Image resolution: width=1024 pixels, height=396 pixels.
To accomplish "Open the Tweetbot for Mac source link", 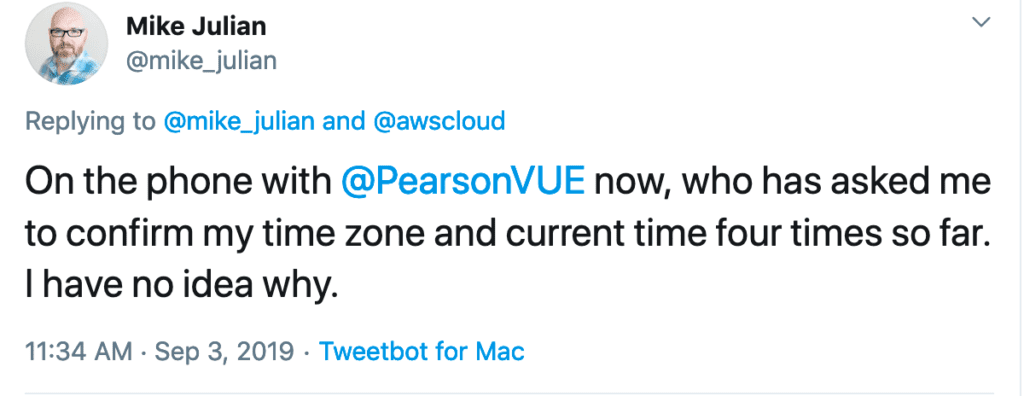I will [x=421, y=352].
